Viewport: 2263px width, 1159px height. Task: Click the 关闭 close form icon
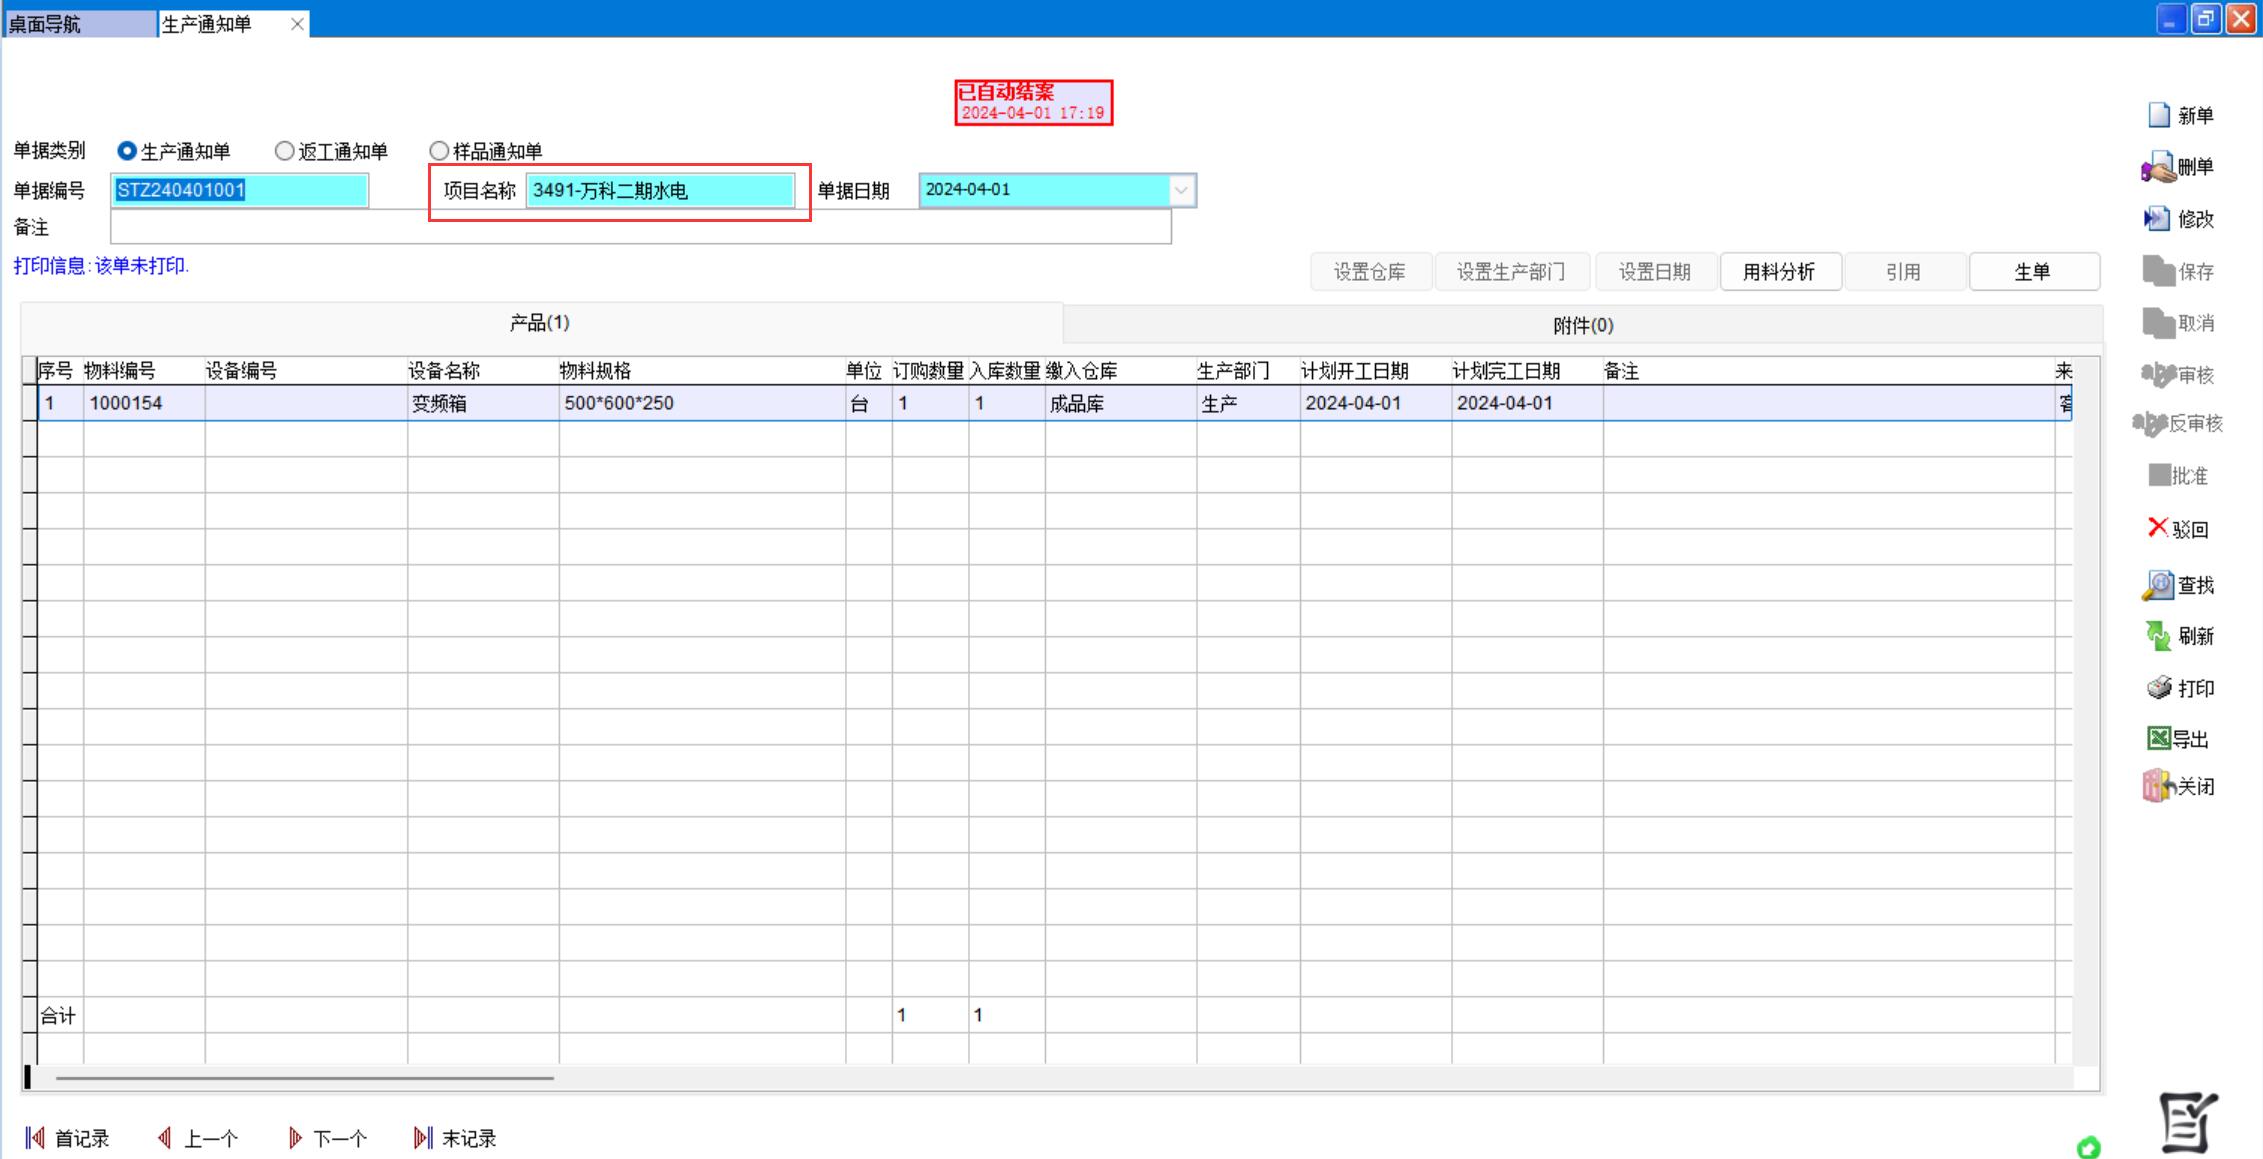click(x=2158, y=786)
